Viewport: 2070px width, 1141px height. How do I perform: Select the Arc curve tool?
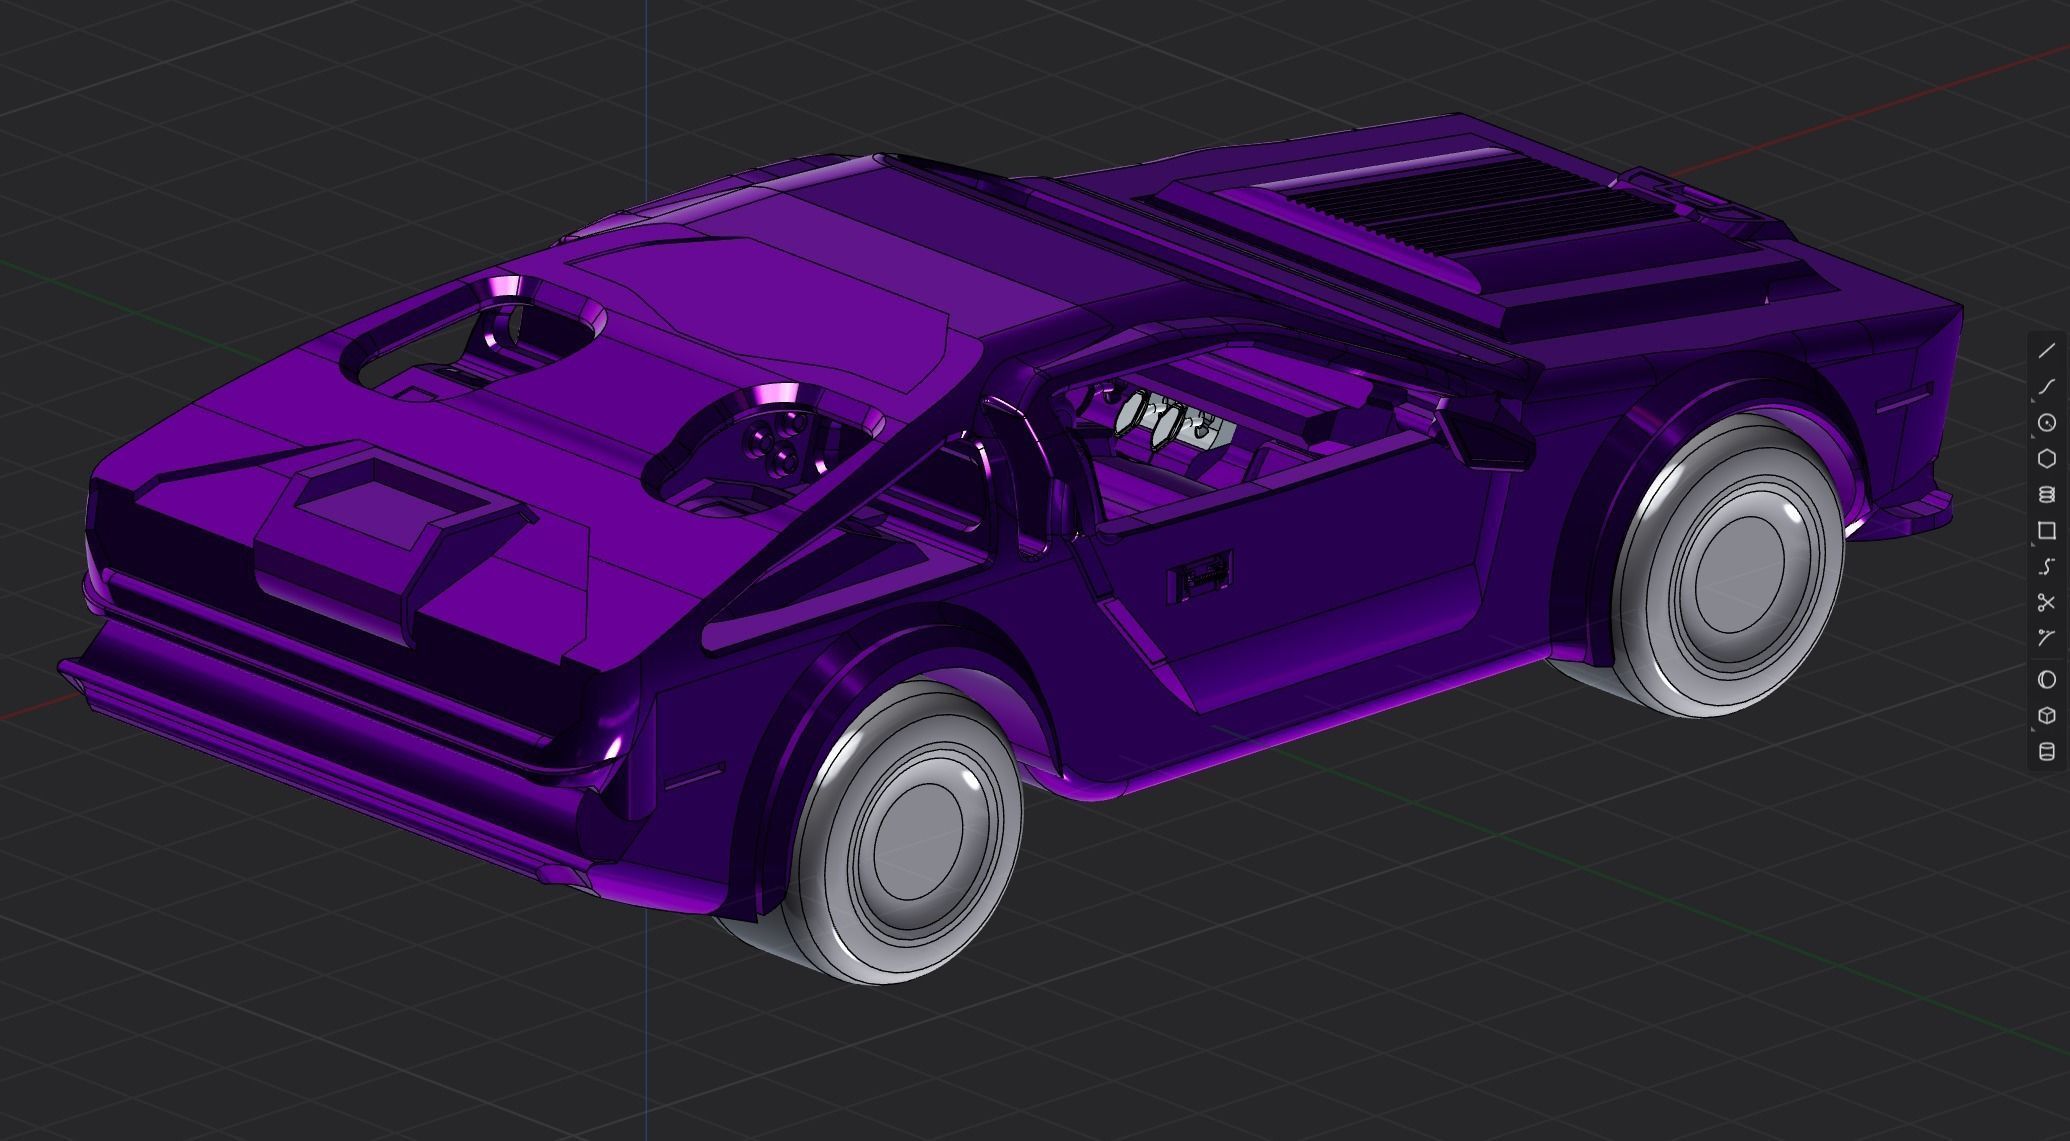click(x=2046, y=386)
